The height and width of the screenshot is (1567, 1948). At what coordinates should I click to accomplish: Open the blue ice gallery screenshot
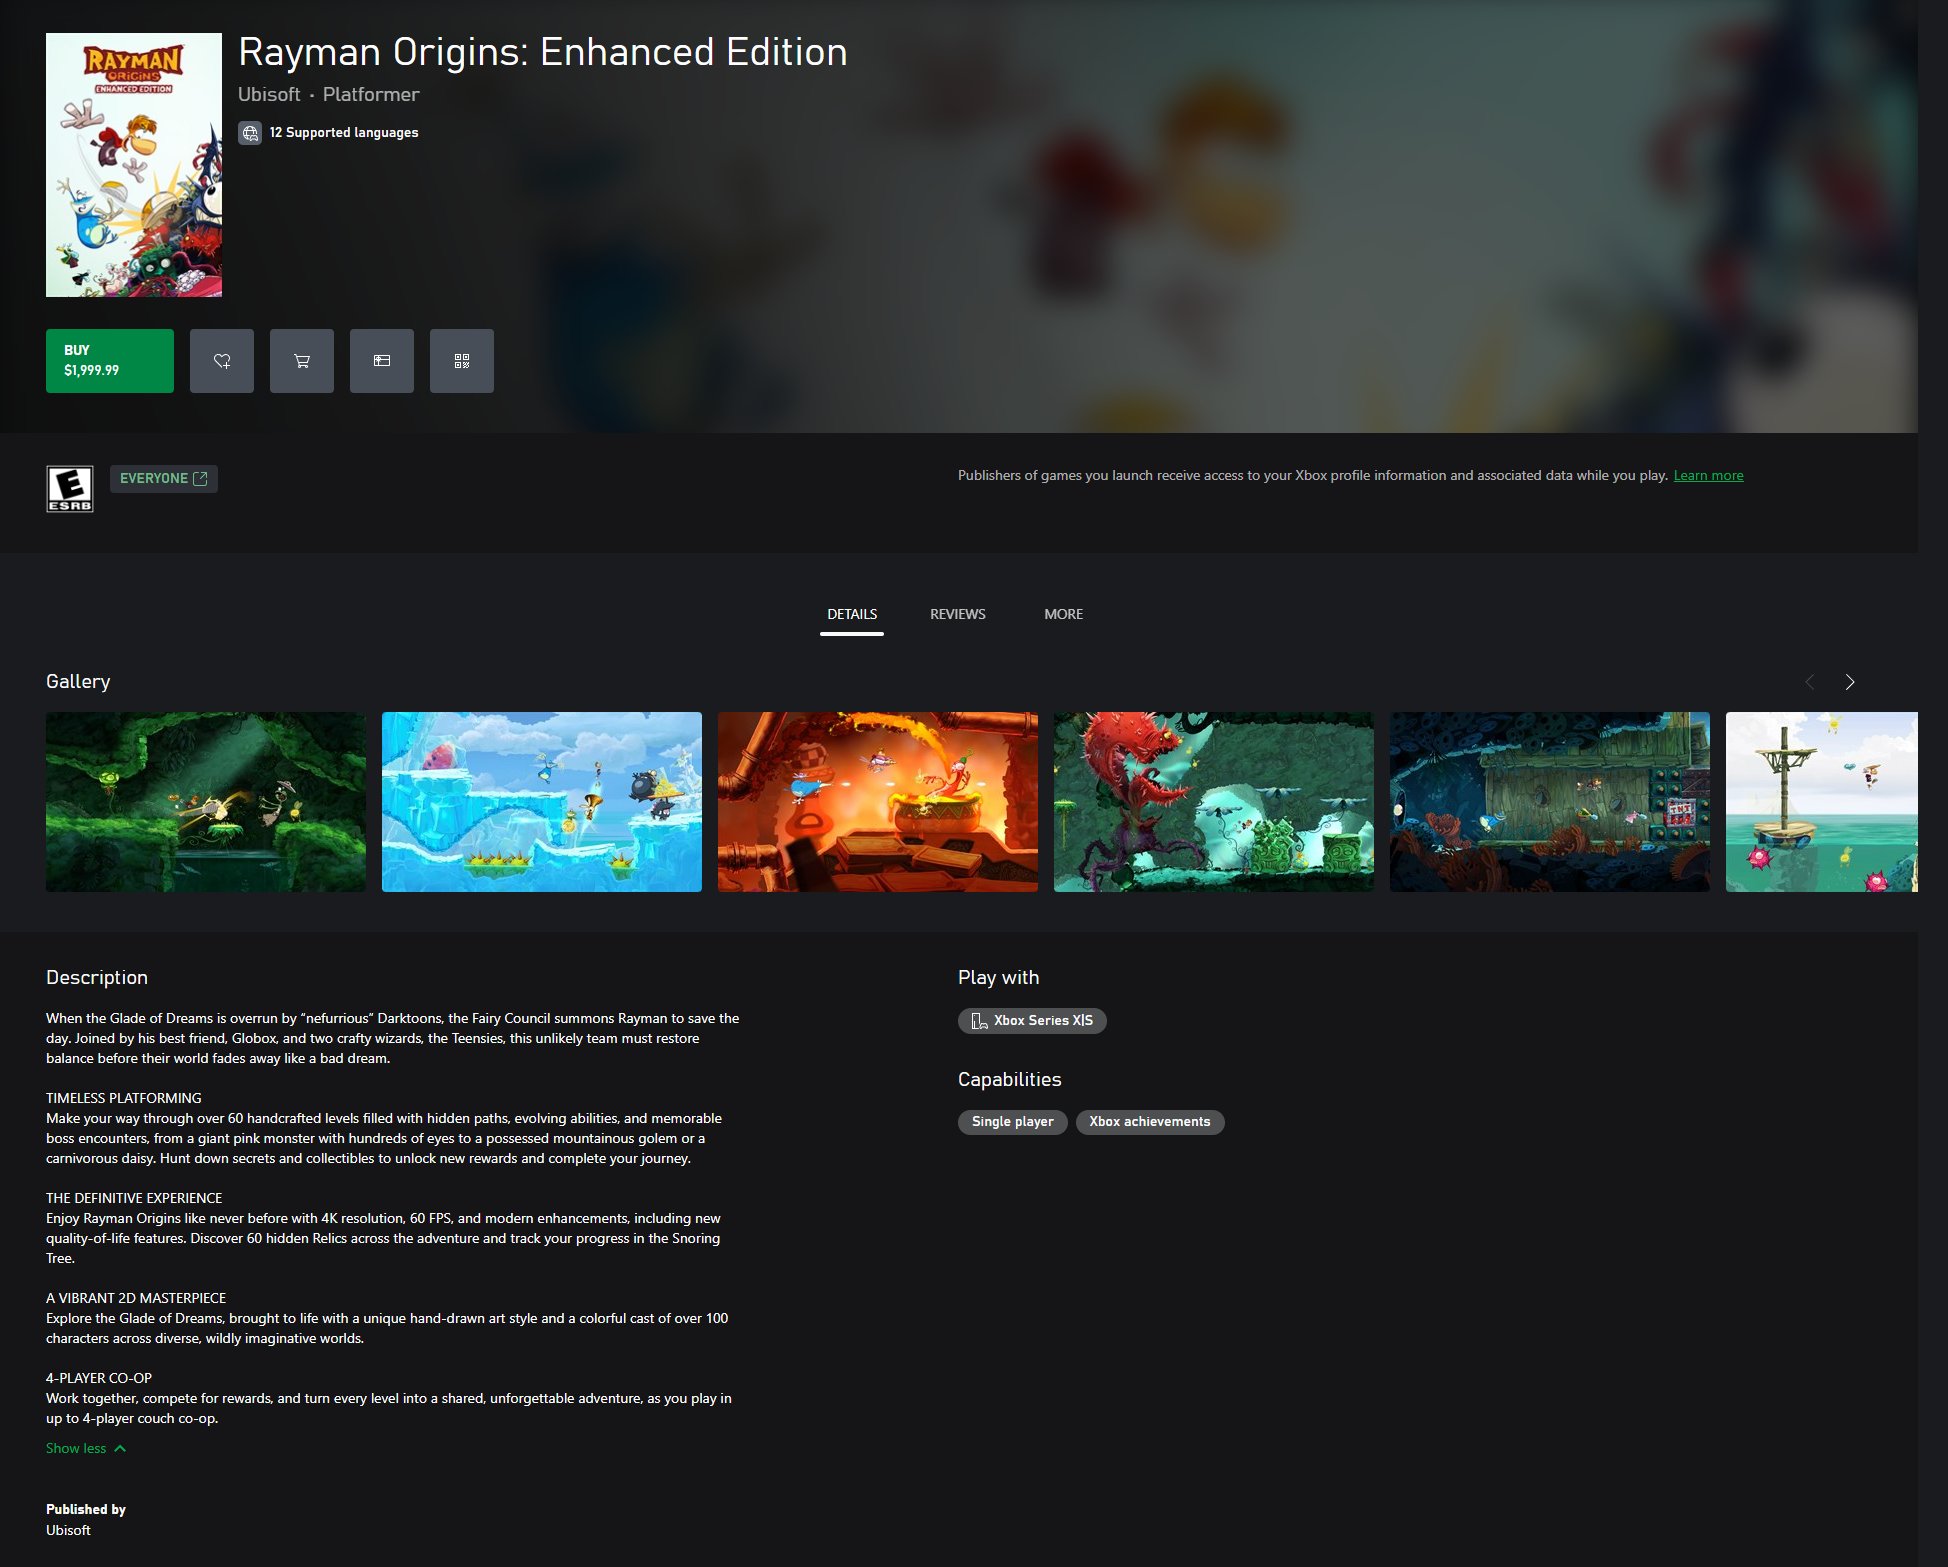[542, 802]
